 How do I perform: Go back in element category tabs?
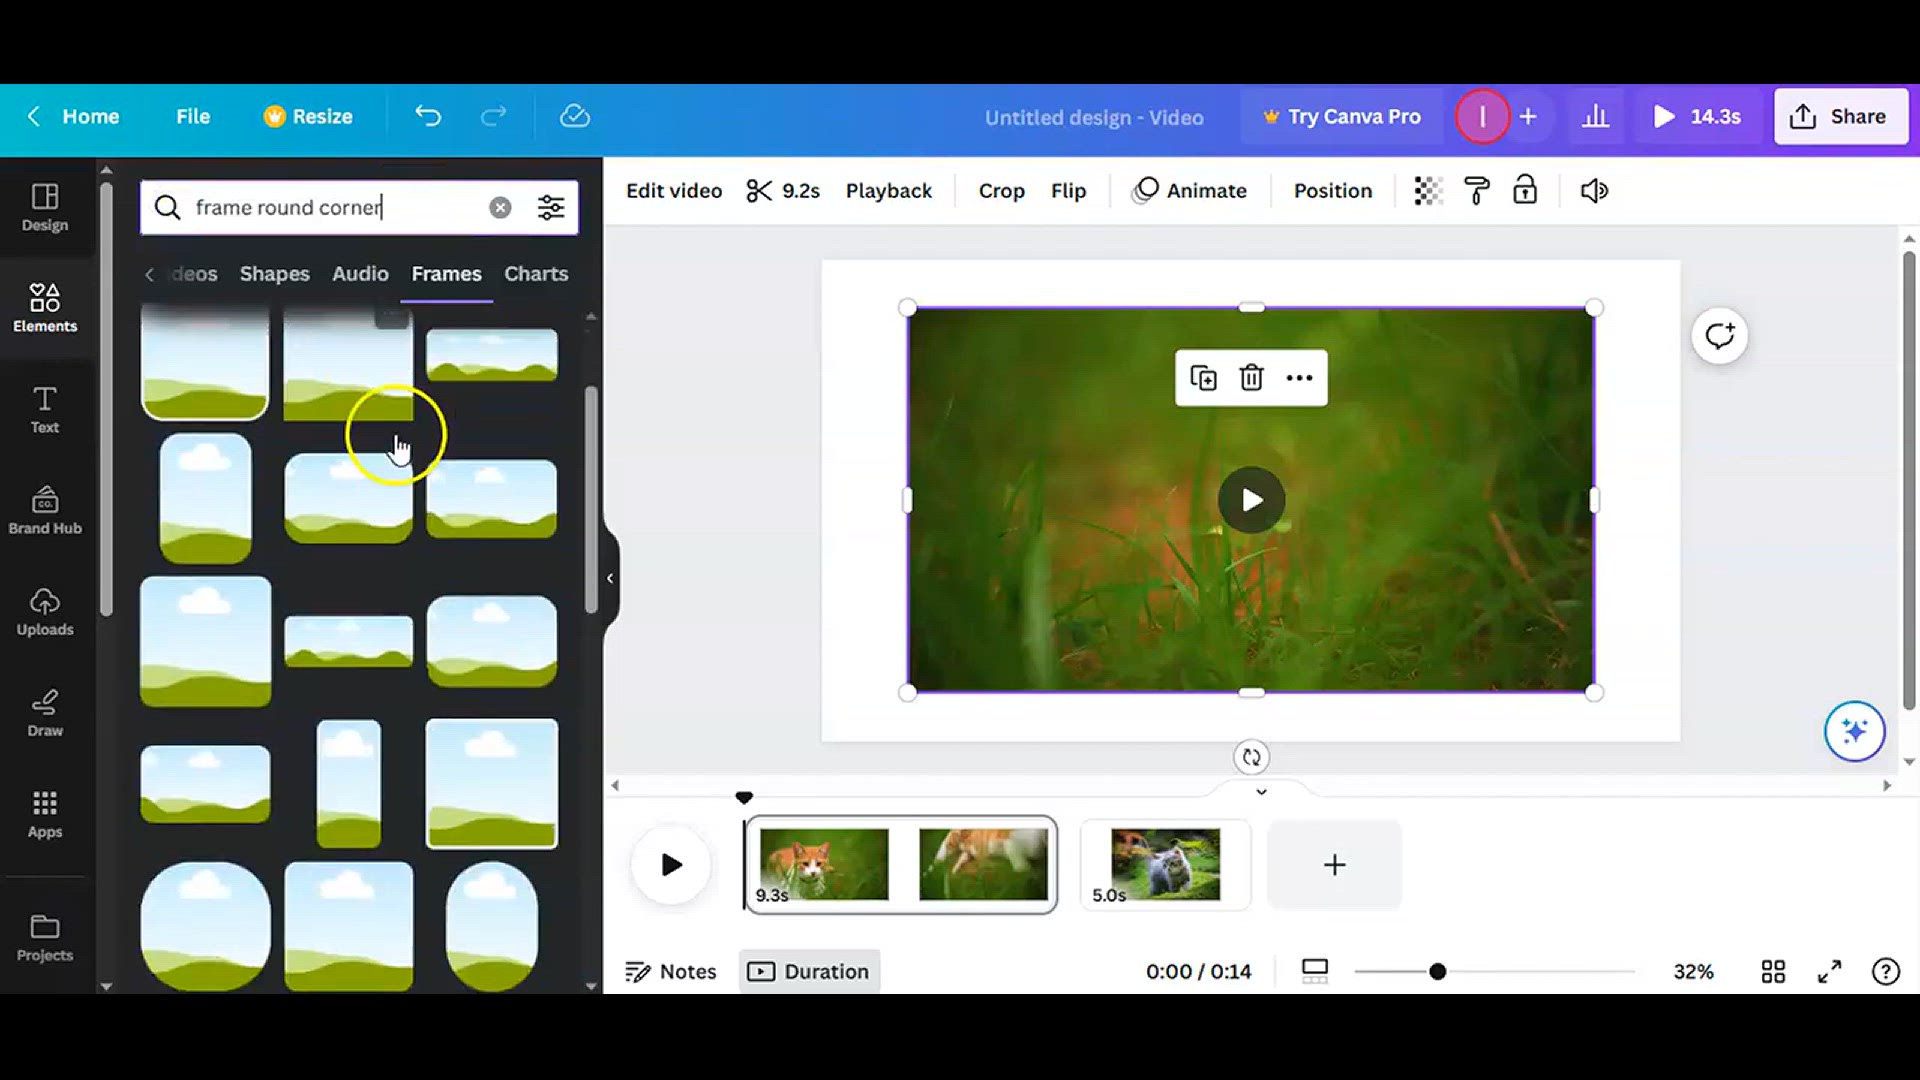[x=149, y=274]
